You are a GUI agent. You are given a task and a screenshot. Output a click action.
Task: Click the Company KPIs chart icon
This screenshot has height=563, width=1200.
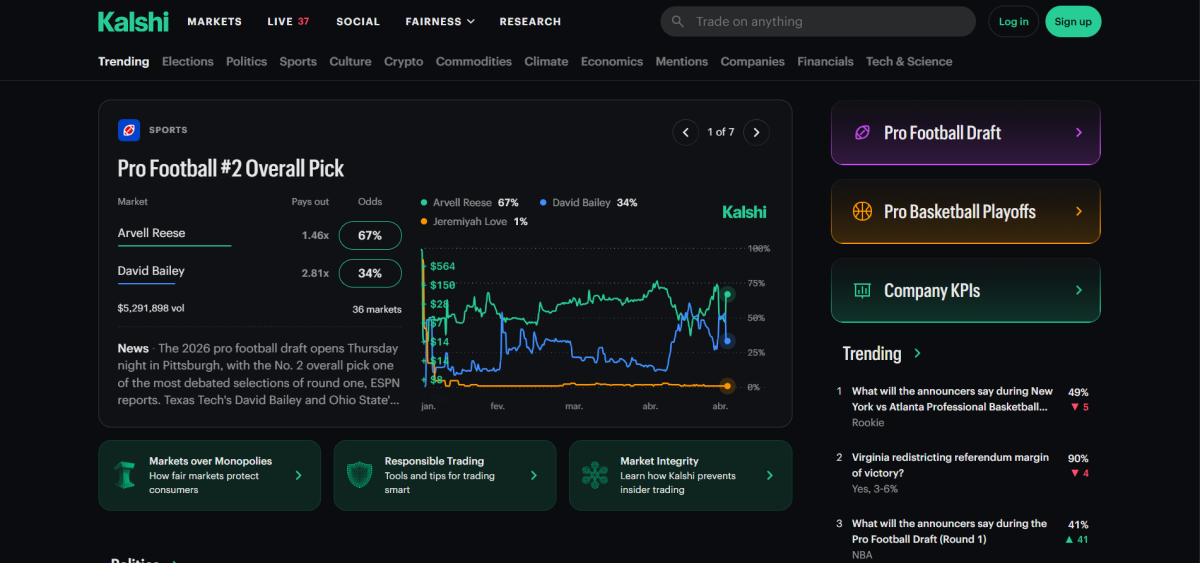pyautogui.click(x=861, y=291)
